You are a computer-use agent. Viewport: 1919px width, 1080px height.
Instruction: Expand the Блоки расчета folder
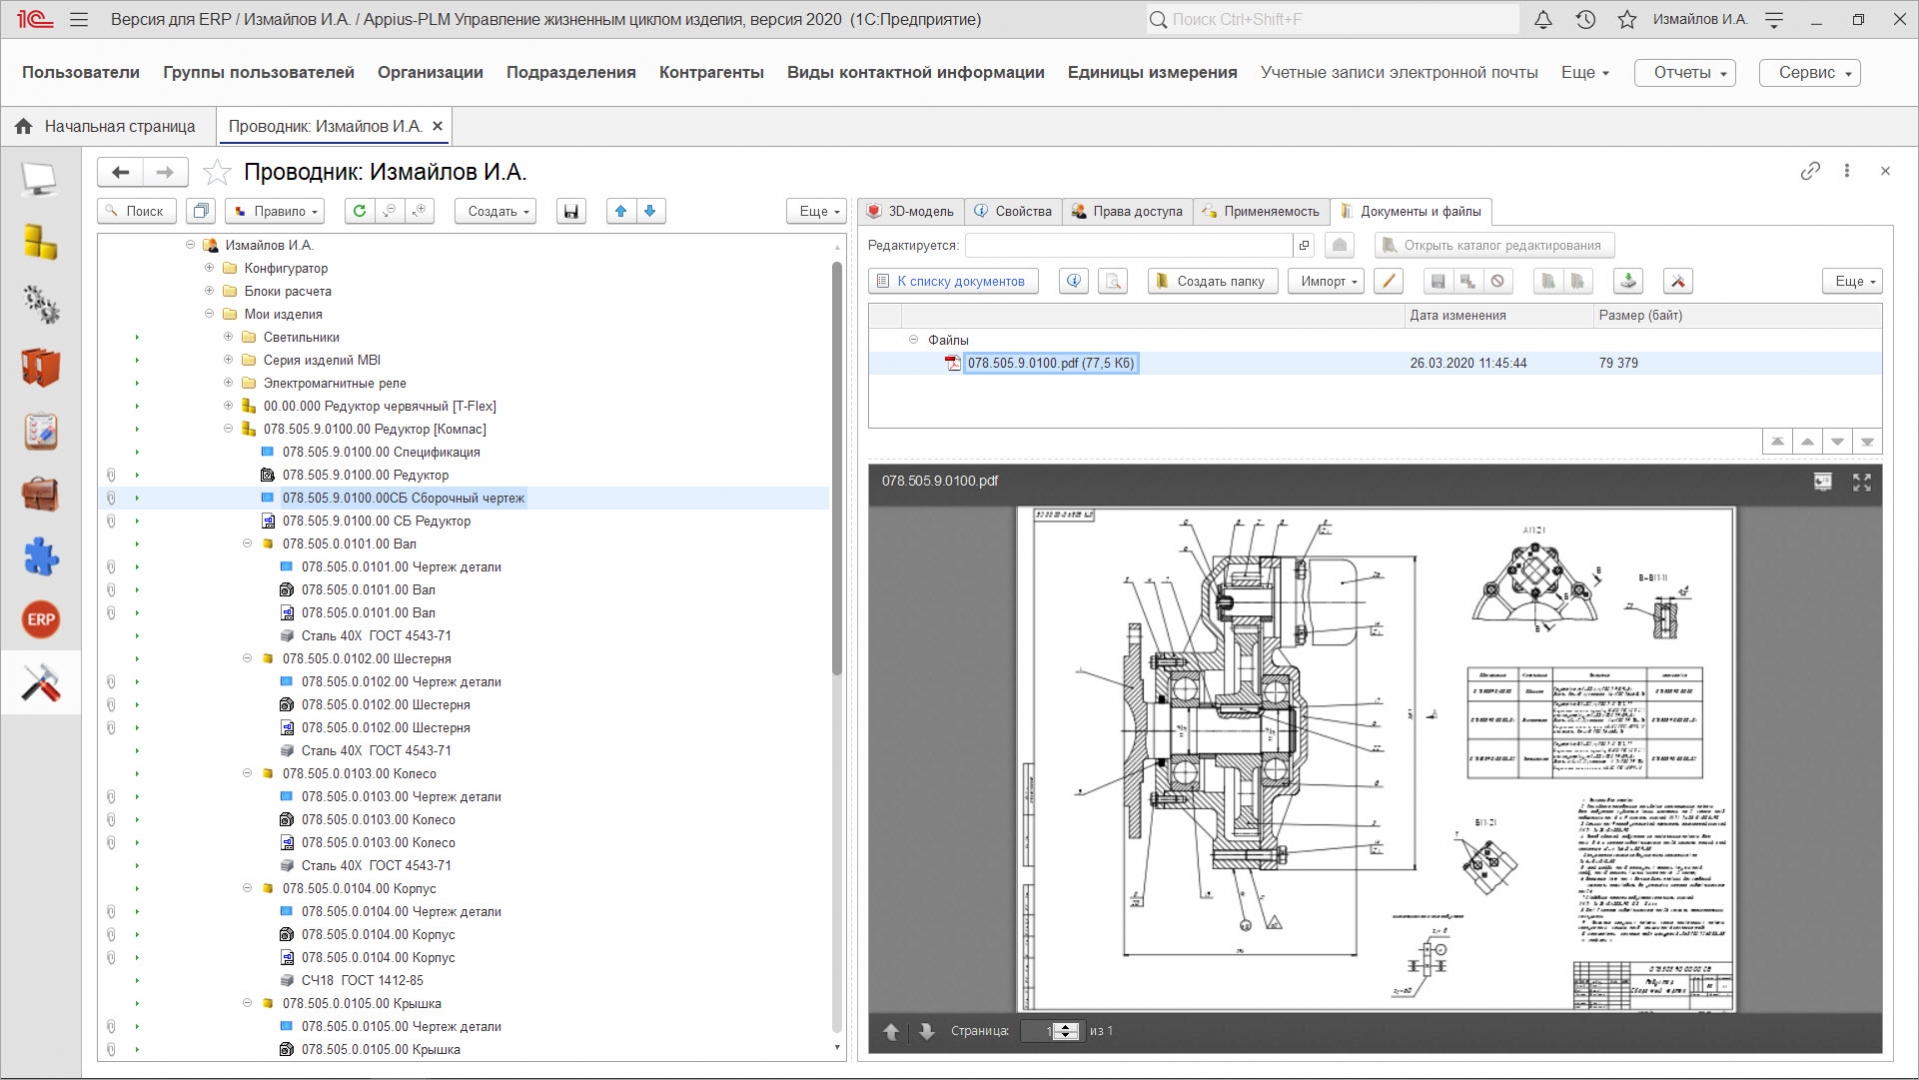(209, 291)
